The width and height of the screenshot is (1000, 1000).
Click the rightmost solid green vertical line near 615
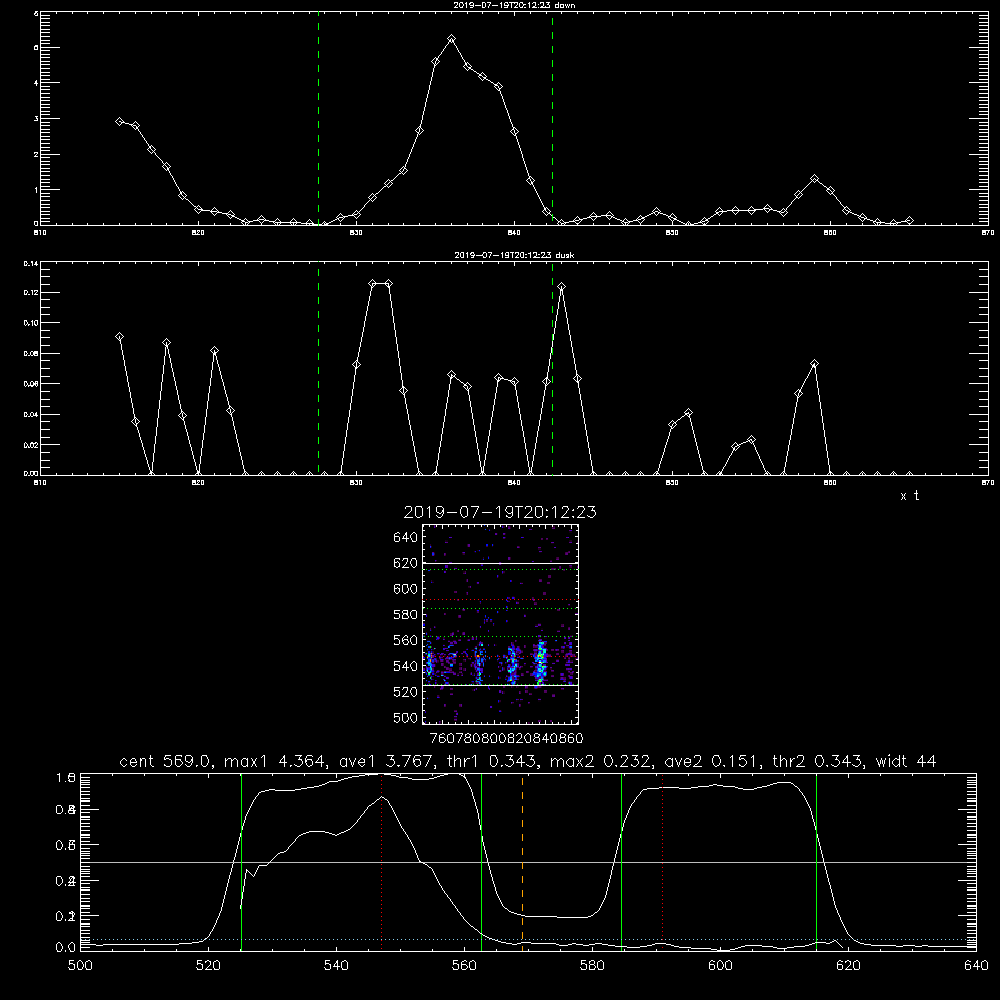(x=816, y=861)
